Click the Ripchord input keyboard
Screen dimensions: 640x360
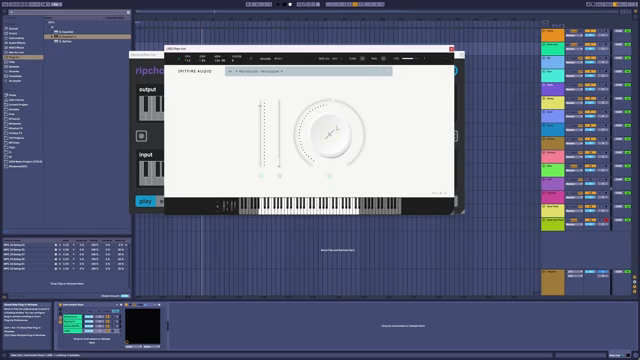click(x=151, y=173)
